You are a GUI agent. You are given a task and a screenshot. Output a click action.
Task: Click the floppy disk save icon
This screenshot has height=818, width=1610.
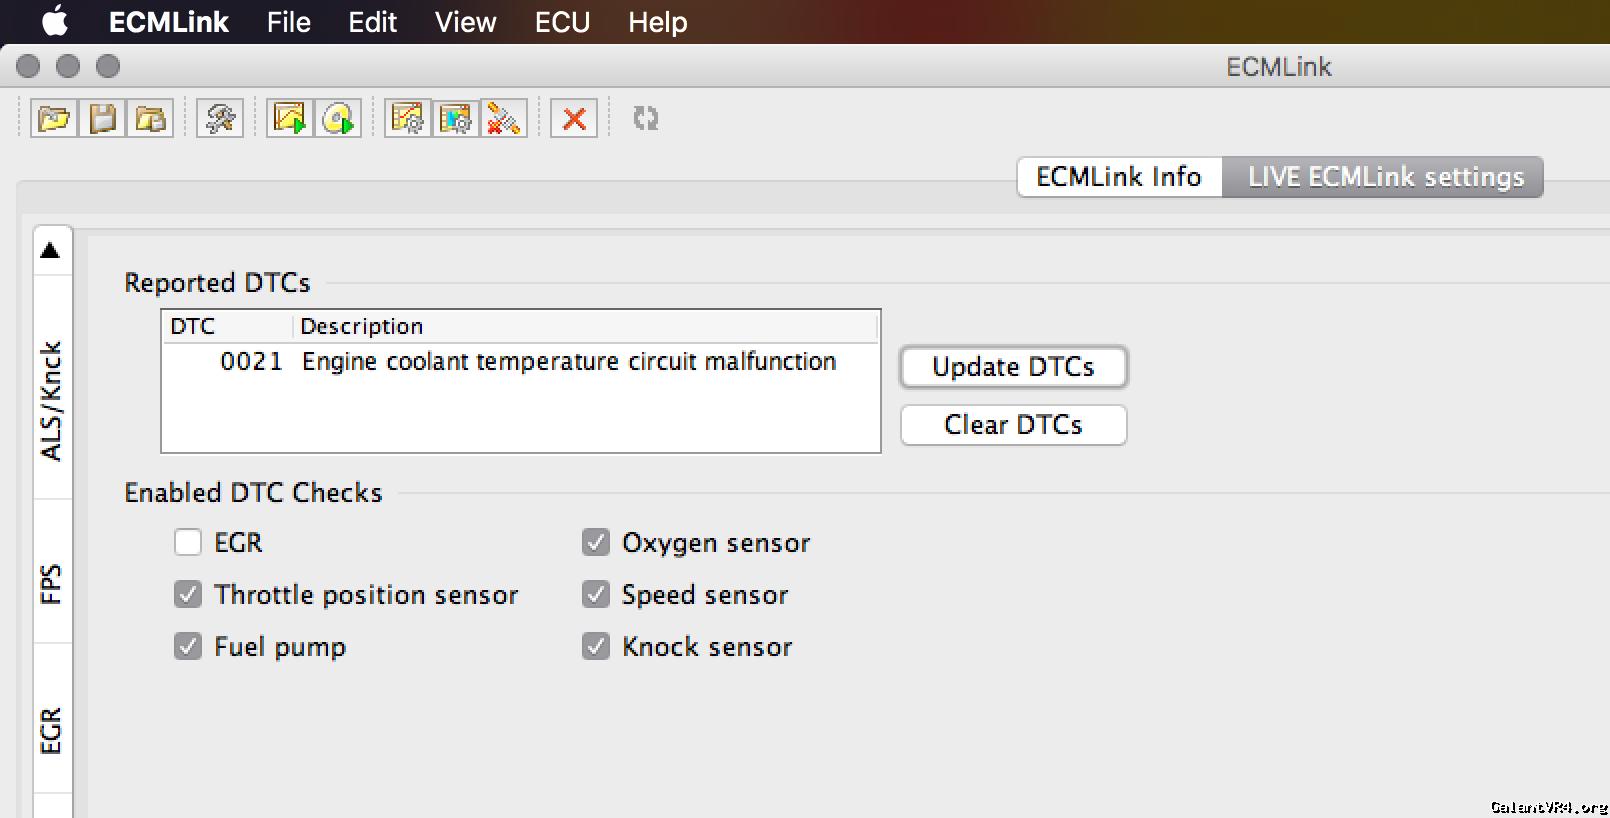pos(103,119)
